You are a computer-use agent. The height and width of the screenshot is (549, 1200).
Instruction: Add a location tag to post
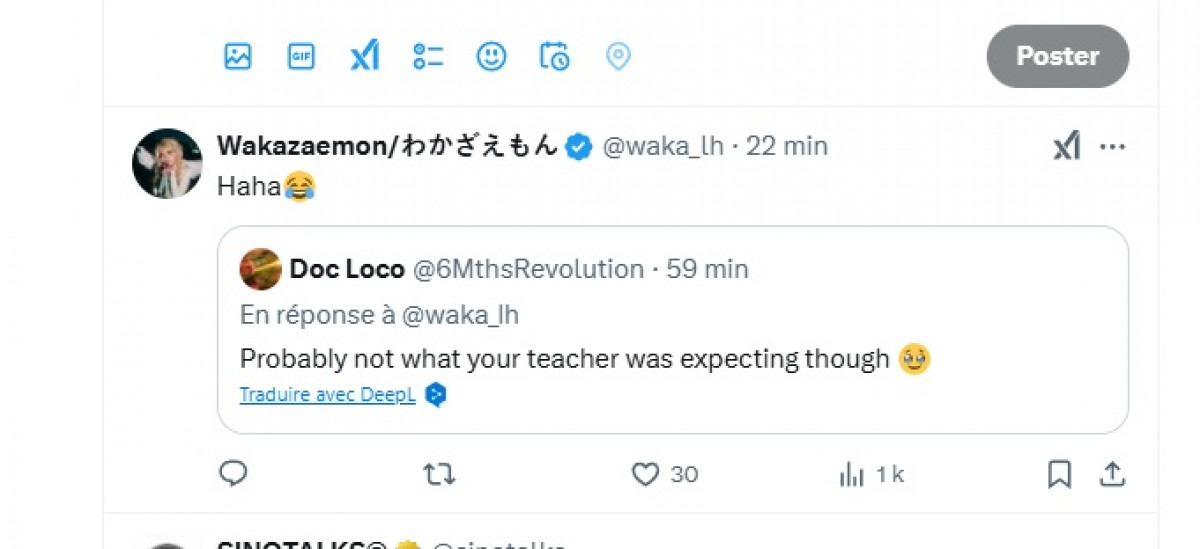[618, 57]
